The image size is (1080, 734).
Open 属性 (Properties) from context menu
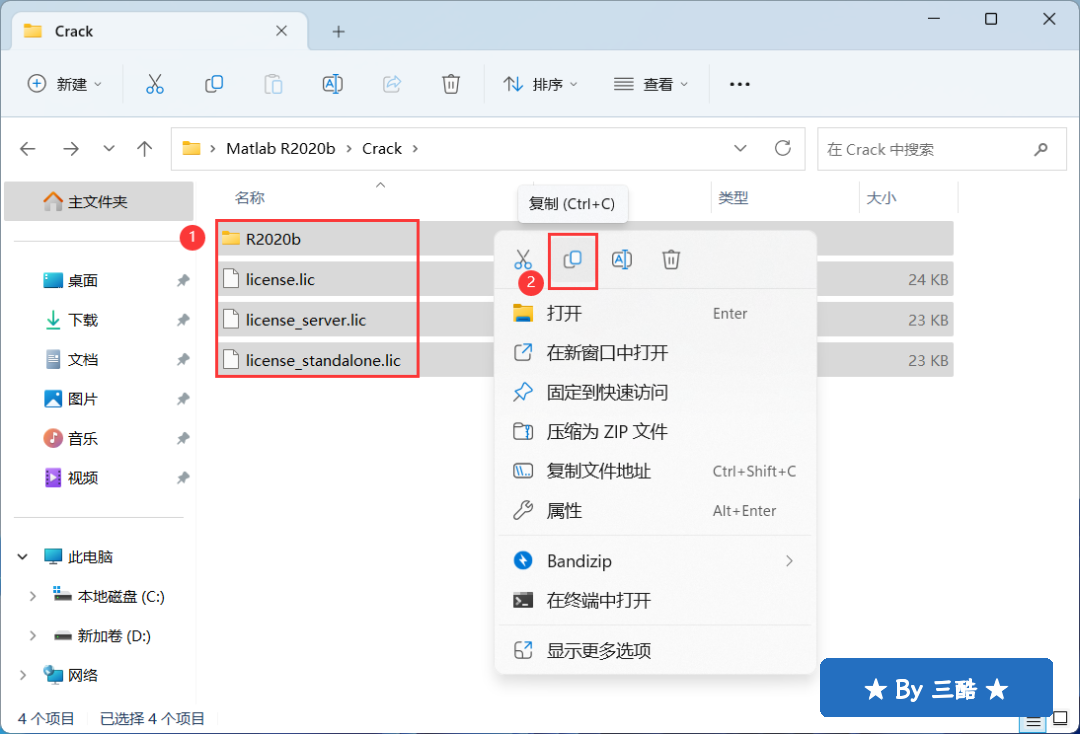point(655,511)
